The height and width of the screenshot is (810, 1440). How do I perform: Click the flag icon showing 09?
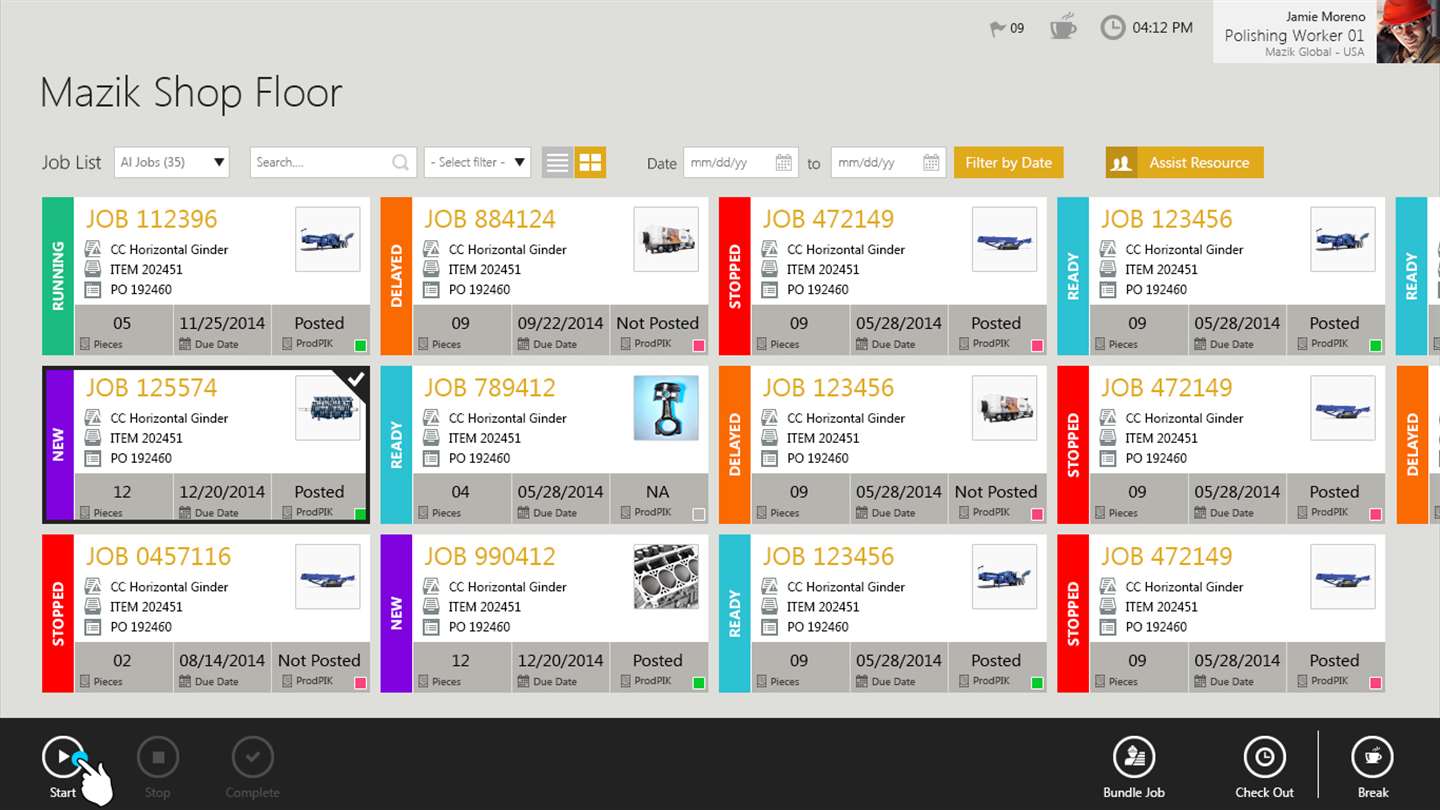(x=997, y=29)
